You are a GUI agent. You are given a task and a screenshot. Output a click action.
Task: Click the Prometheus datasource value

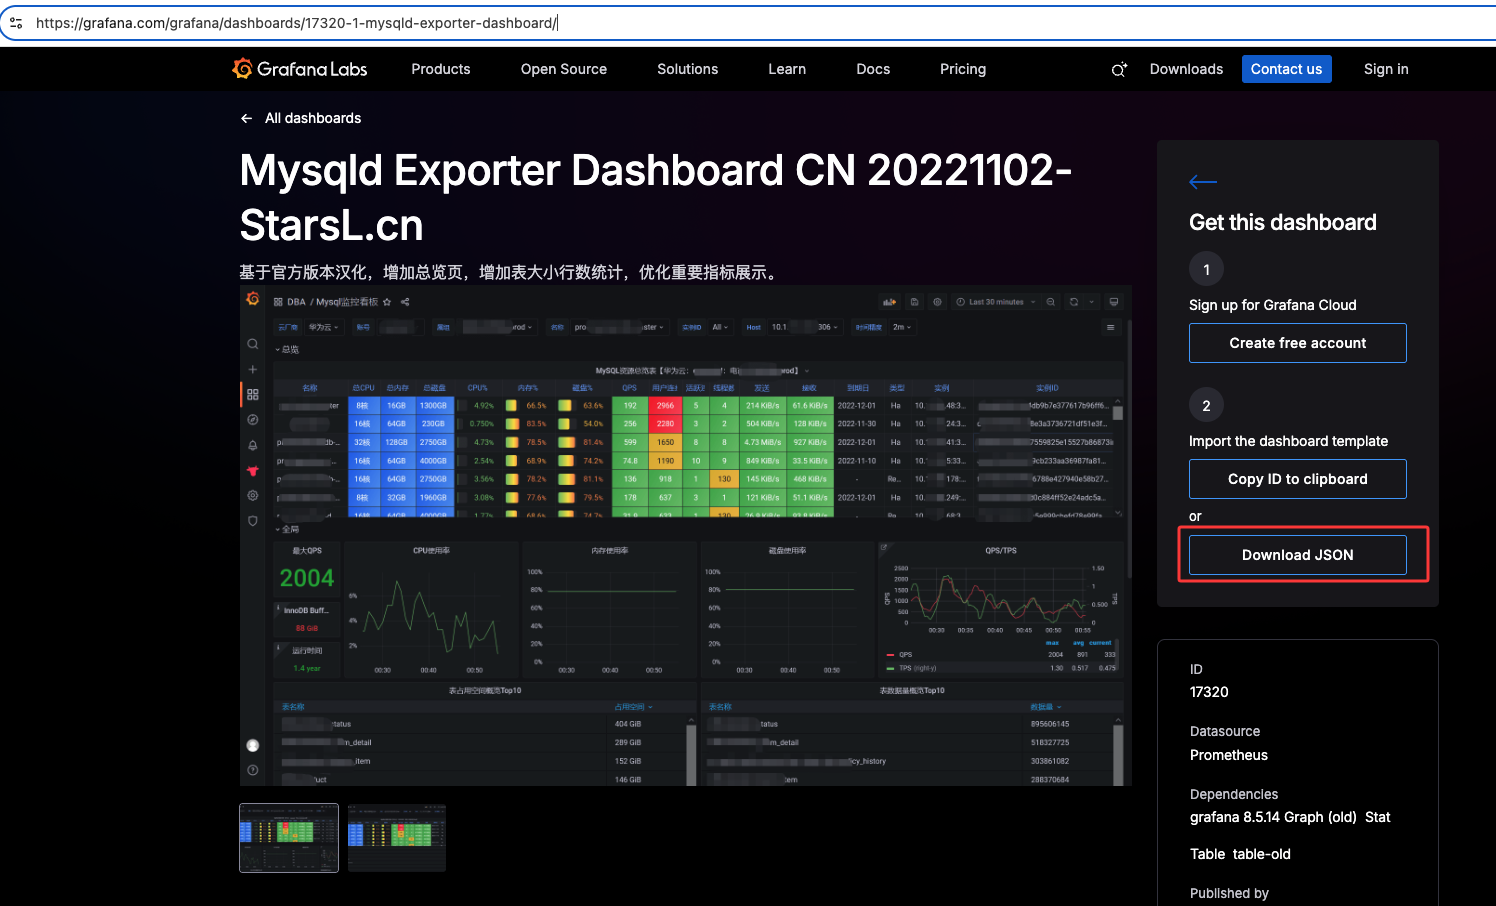pos(1229,755)
